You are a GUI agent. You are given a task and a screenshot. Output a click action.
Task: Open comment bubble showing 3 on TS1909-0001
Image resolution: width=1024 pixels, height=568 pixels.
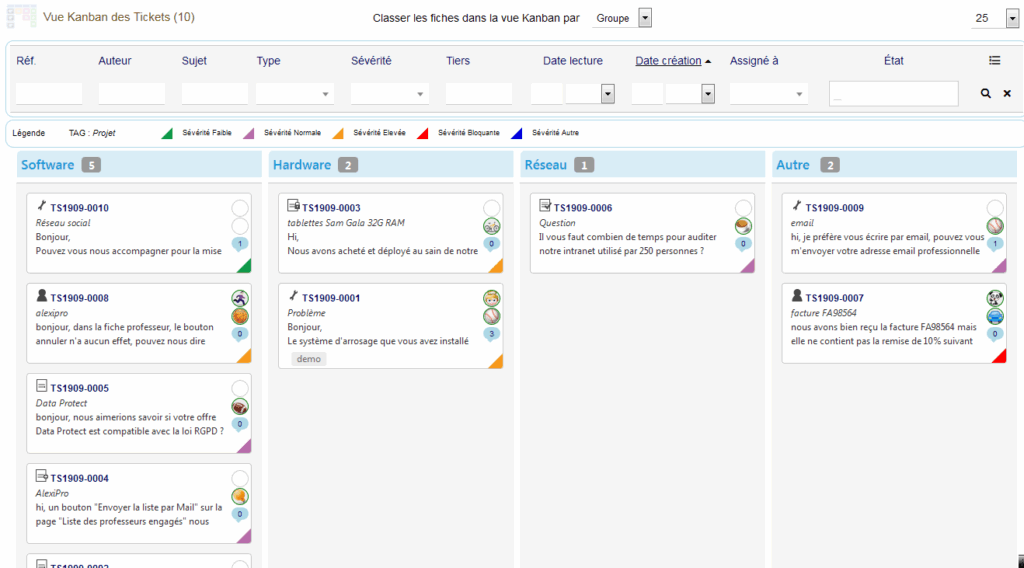[491, 334]
